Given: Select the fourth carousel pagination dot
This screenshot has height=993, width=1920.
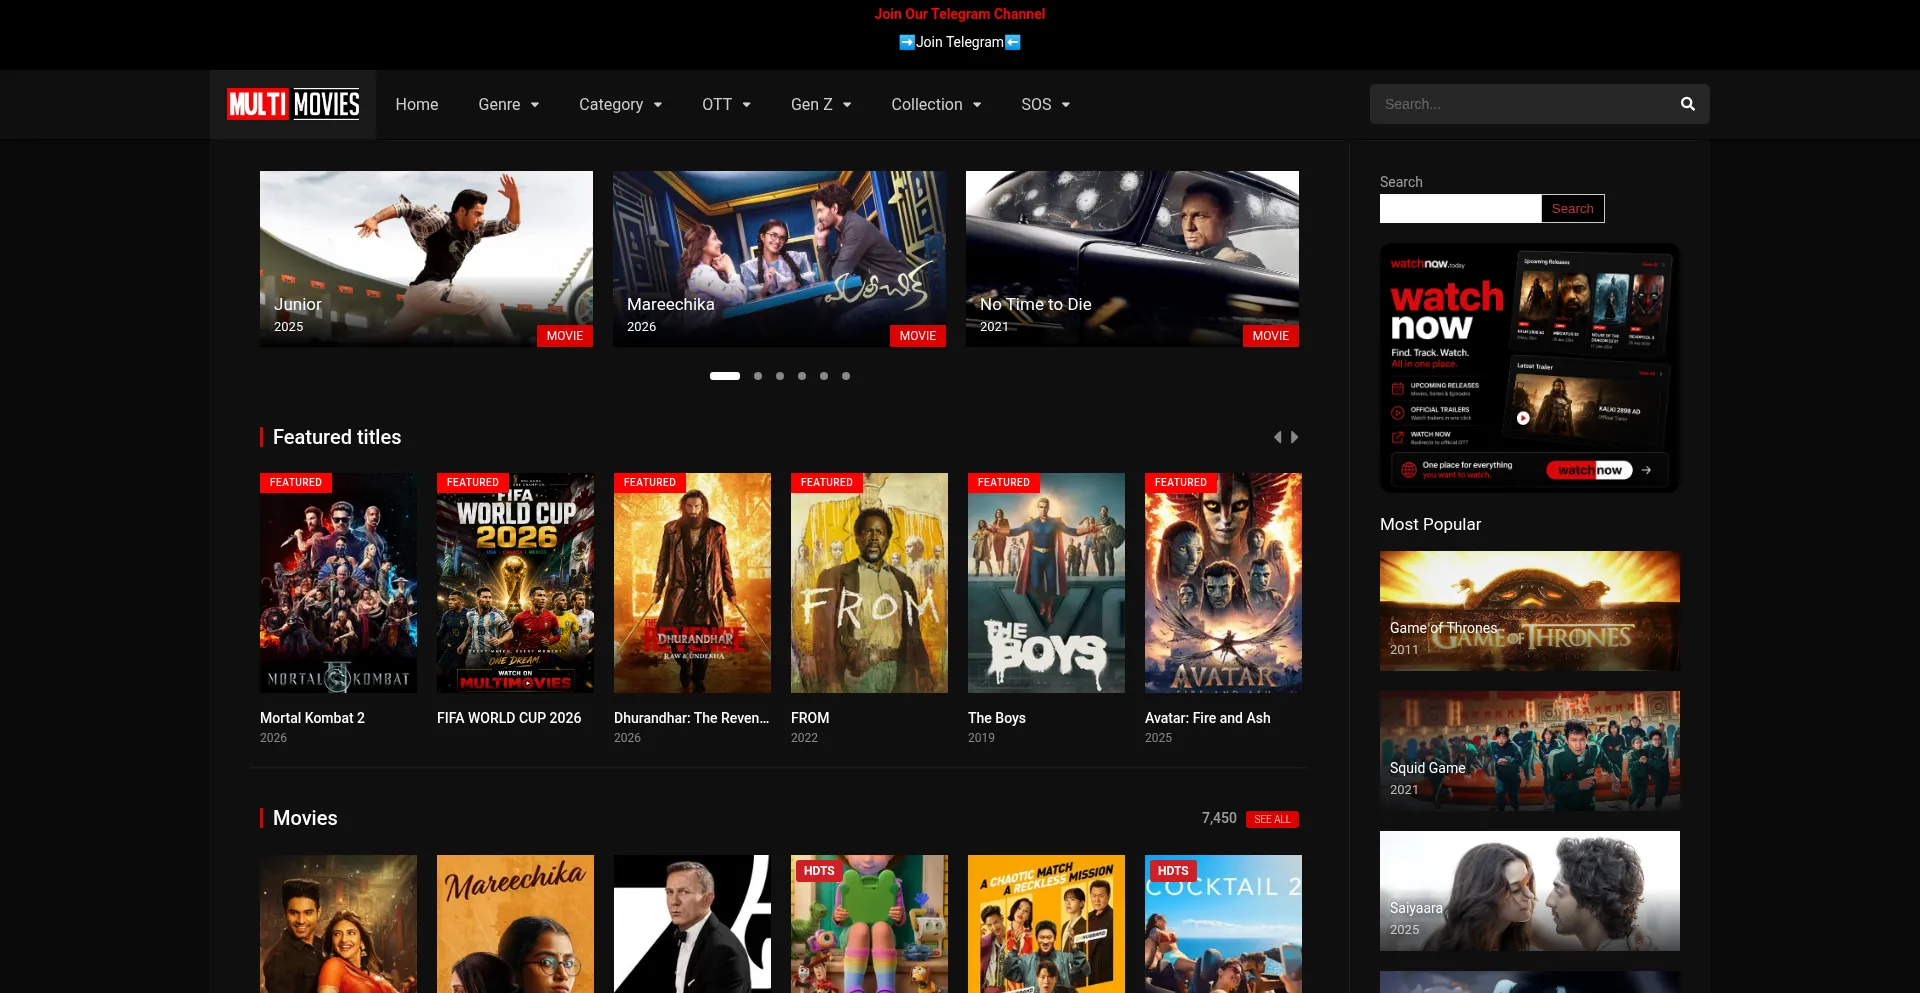Looking at the screenshot, I should 802,376.
